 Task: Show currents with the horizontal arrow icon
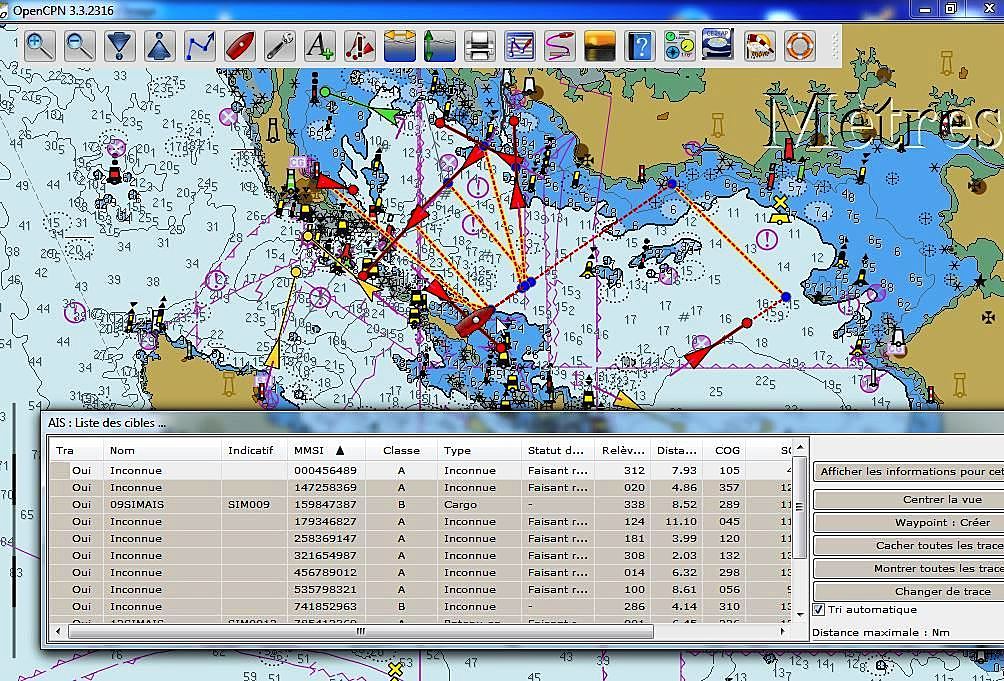400,46
